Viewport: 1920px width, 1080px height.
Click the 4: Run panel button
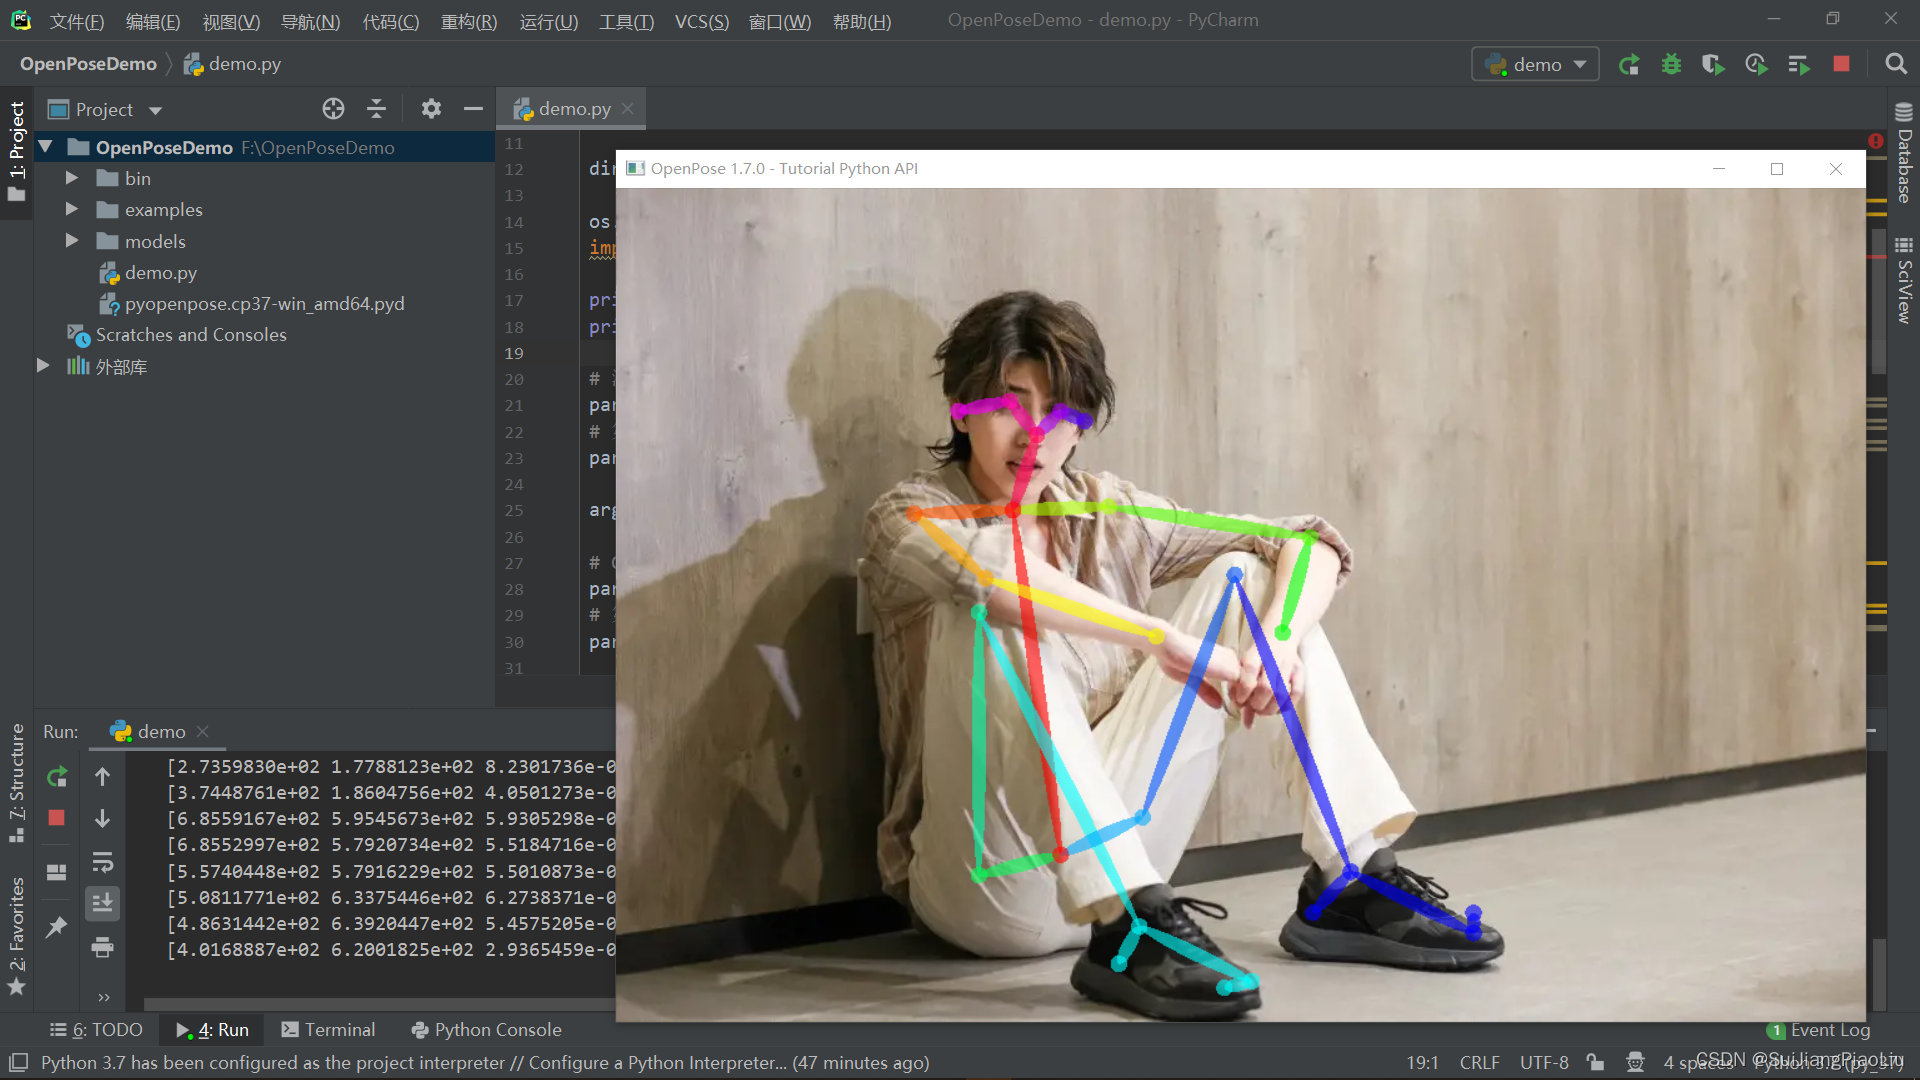click(x=214, y=1030)
